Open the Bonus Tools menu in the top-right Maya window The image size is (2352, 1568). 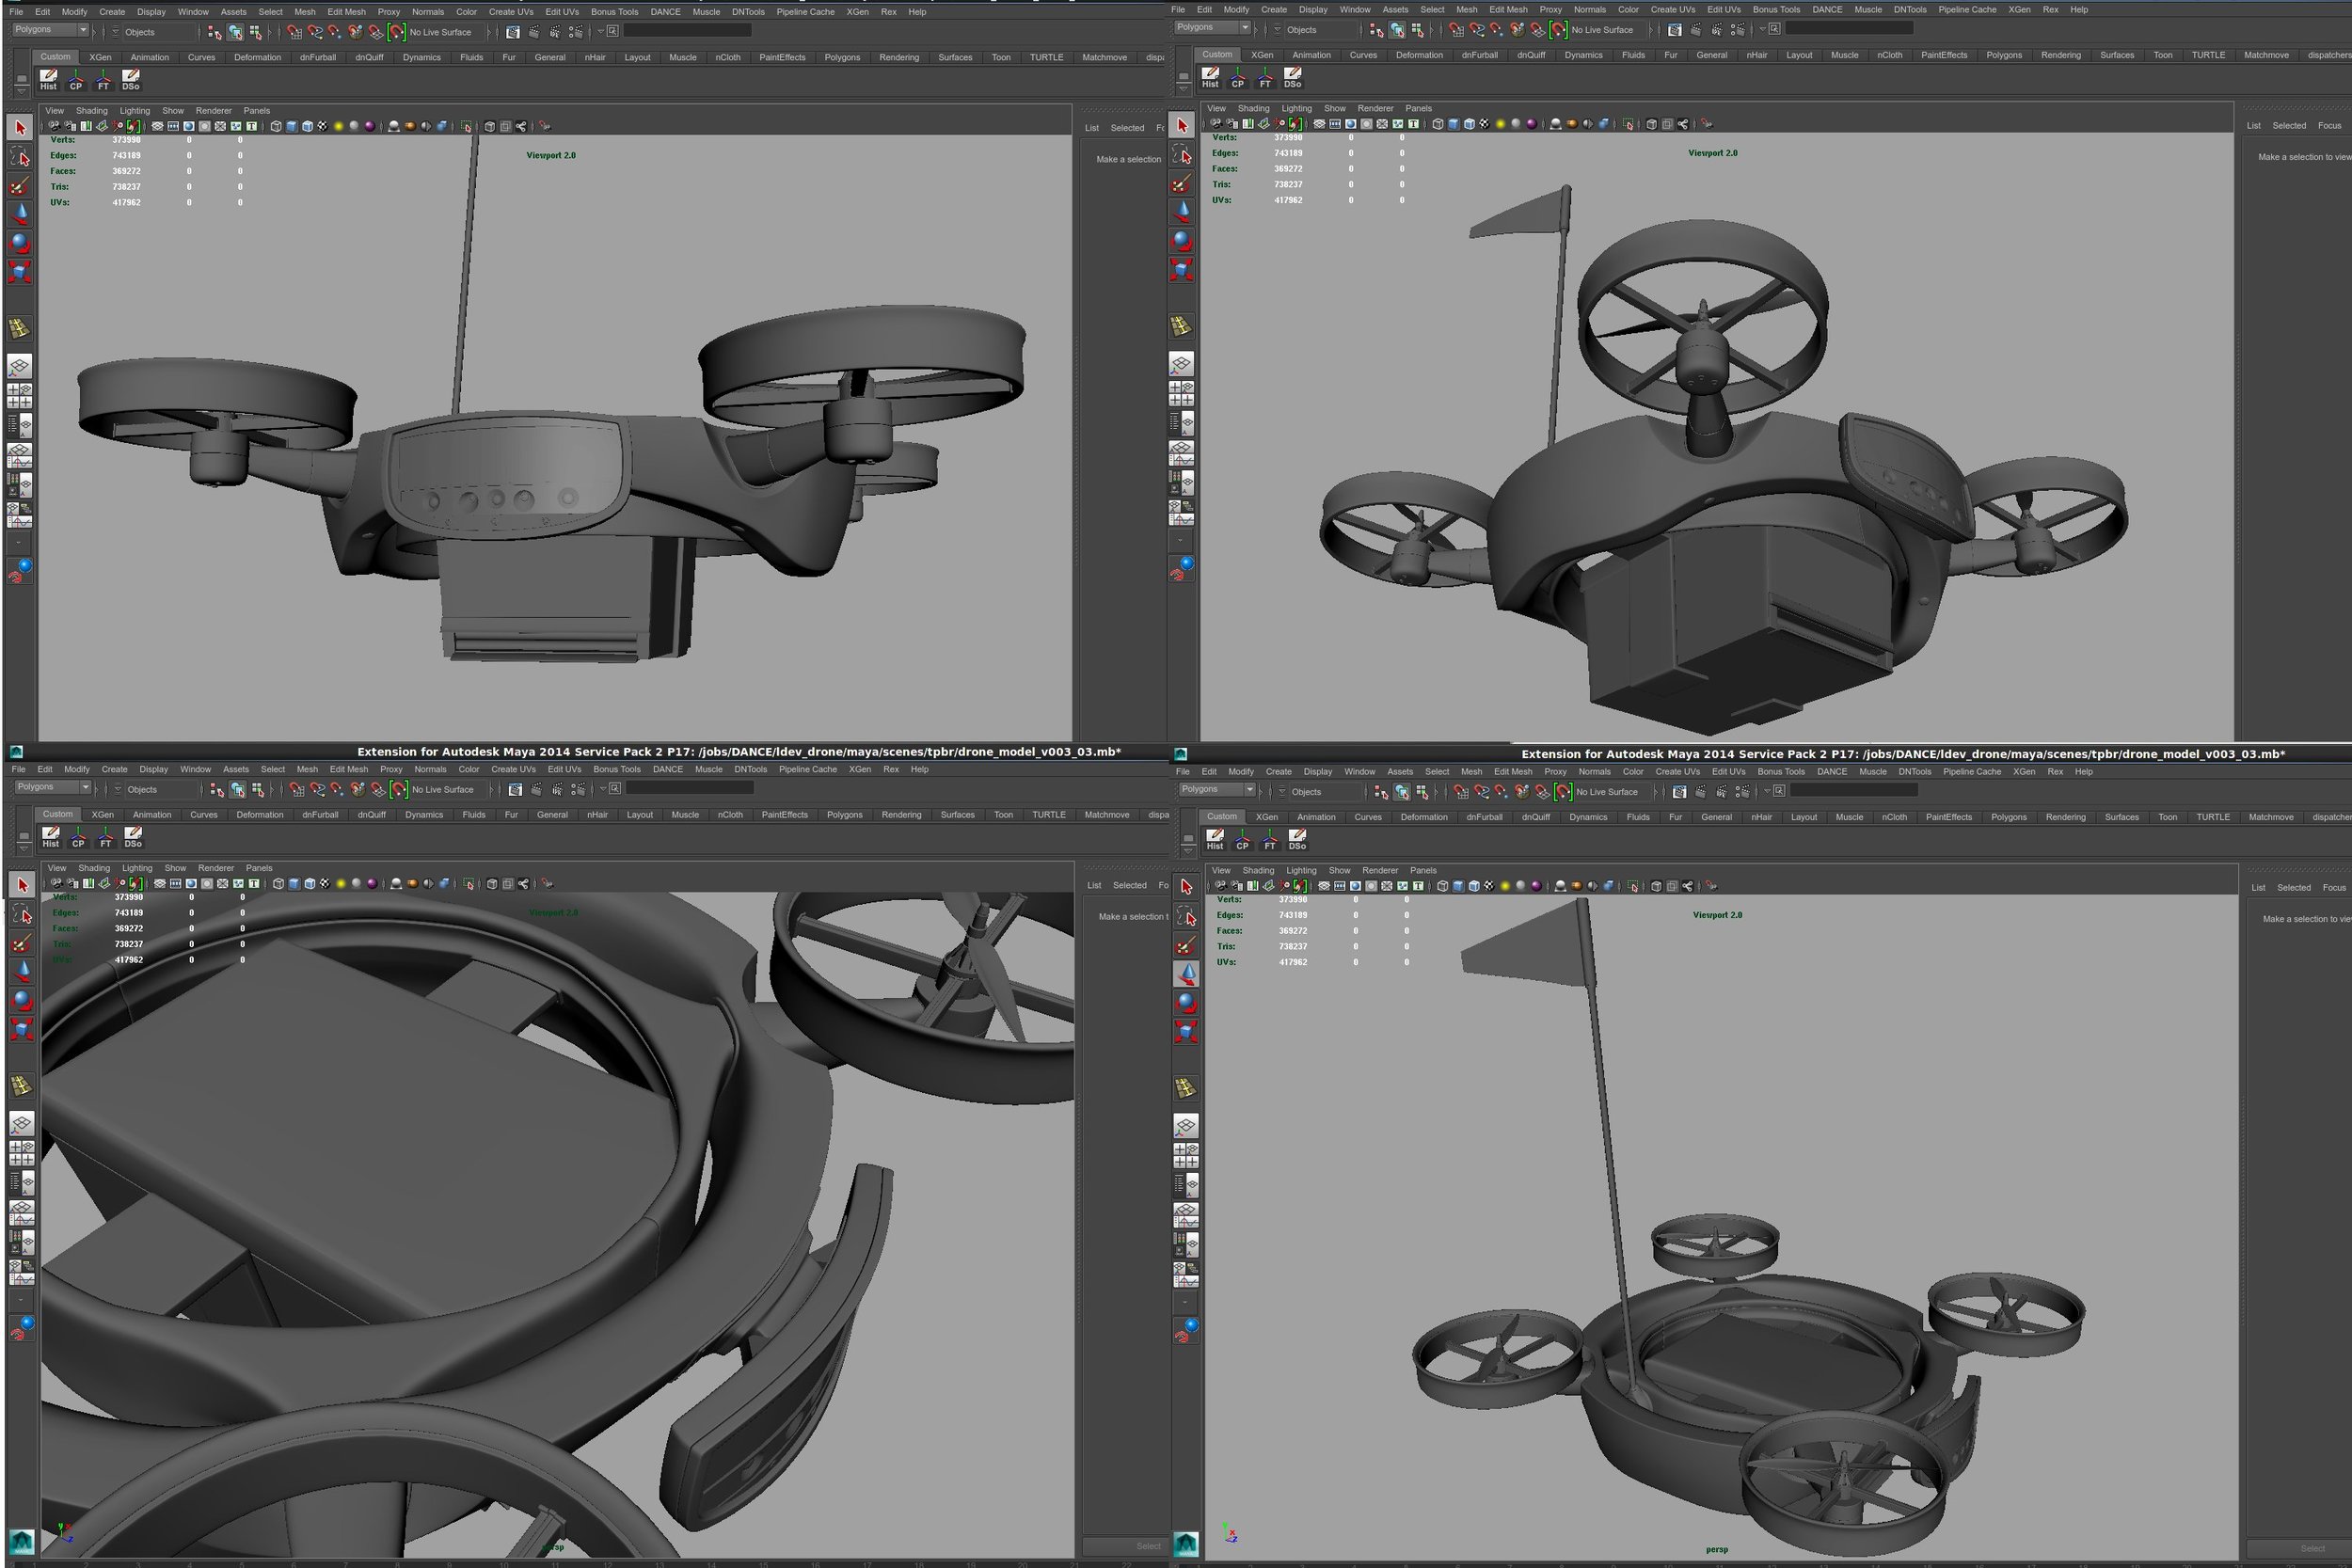click(x=1776, y=9)
